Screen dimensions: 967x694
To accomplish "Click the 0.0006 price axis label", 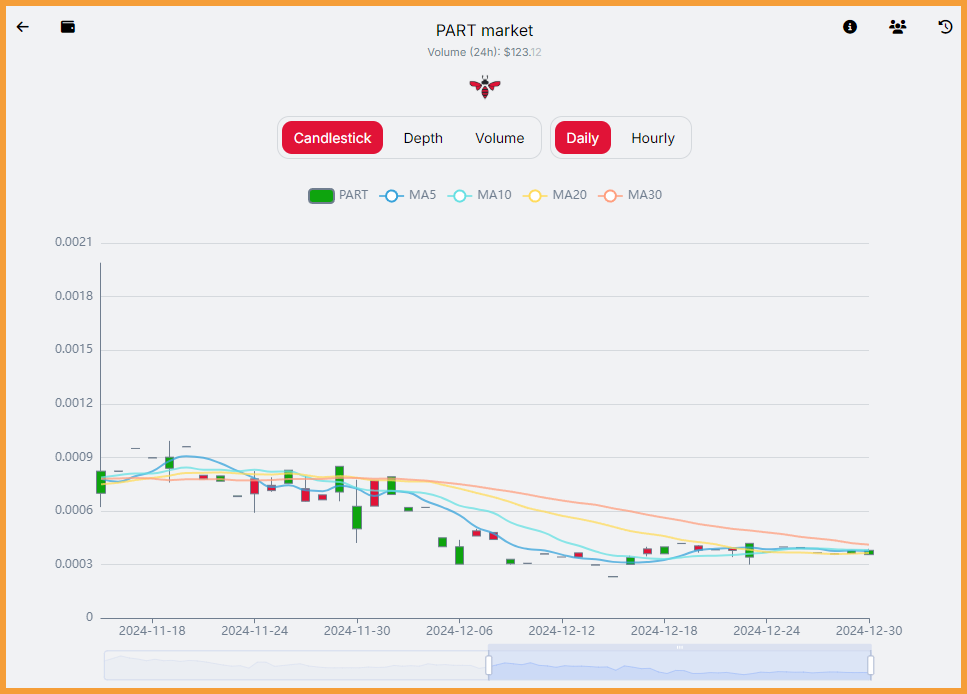I will pyautogui.click(x=73, y=510).
